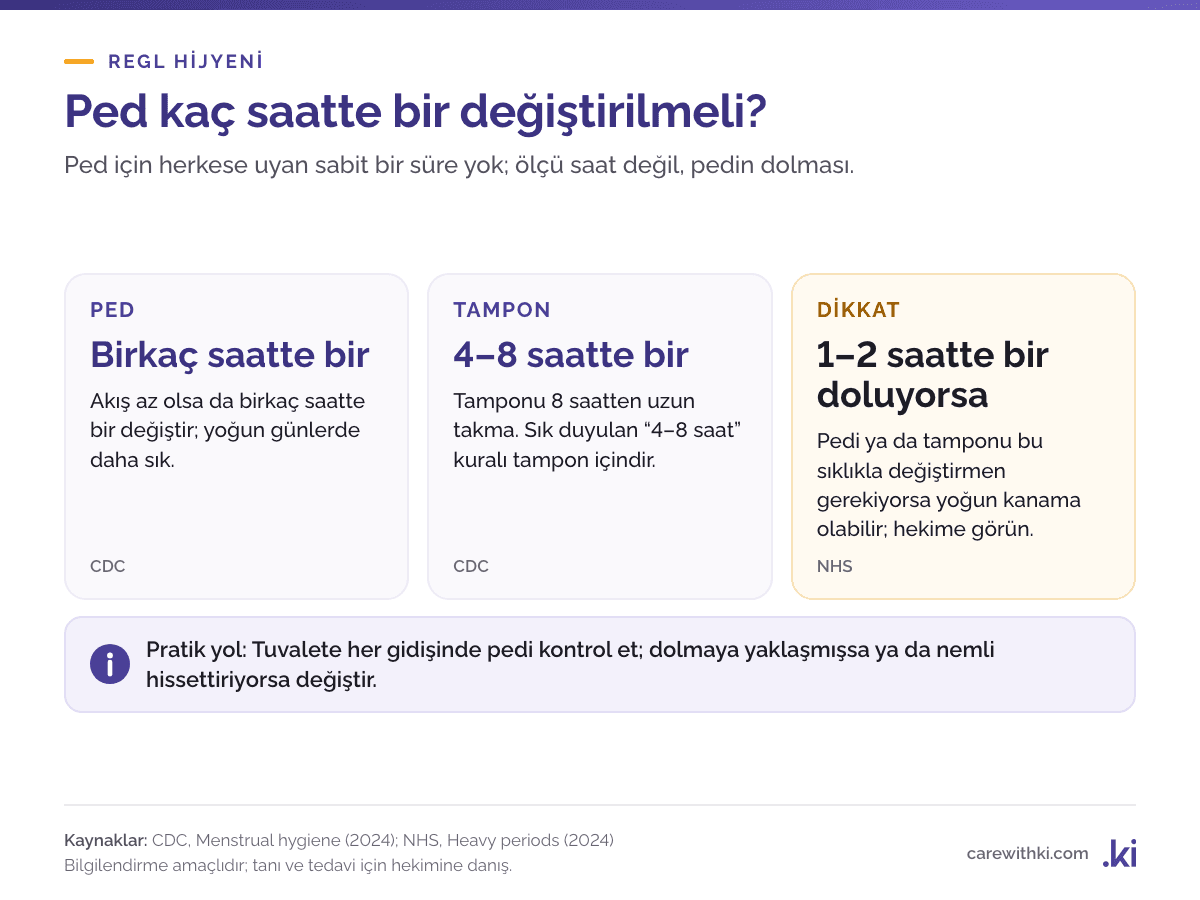Image resolution: width=1200 pixels, height=900 pixels.
Task: Click the 'Pratik yol' tip text
Action: (x=570, y=664)
